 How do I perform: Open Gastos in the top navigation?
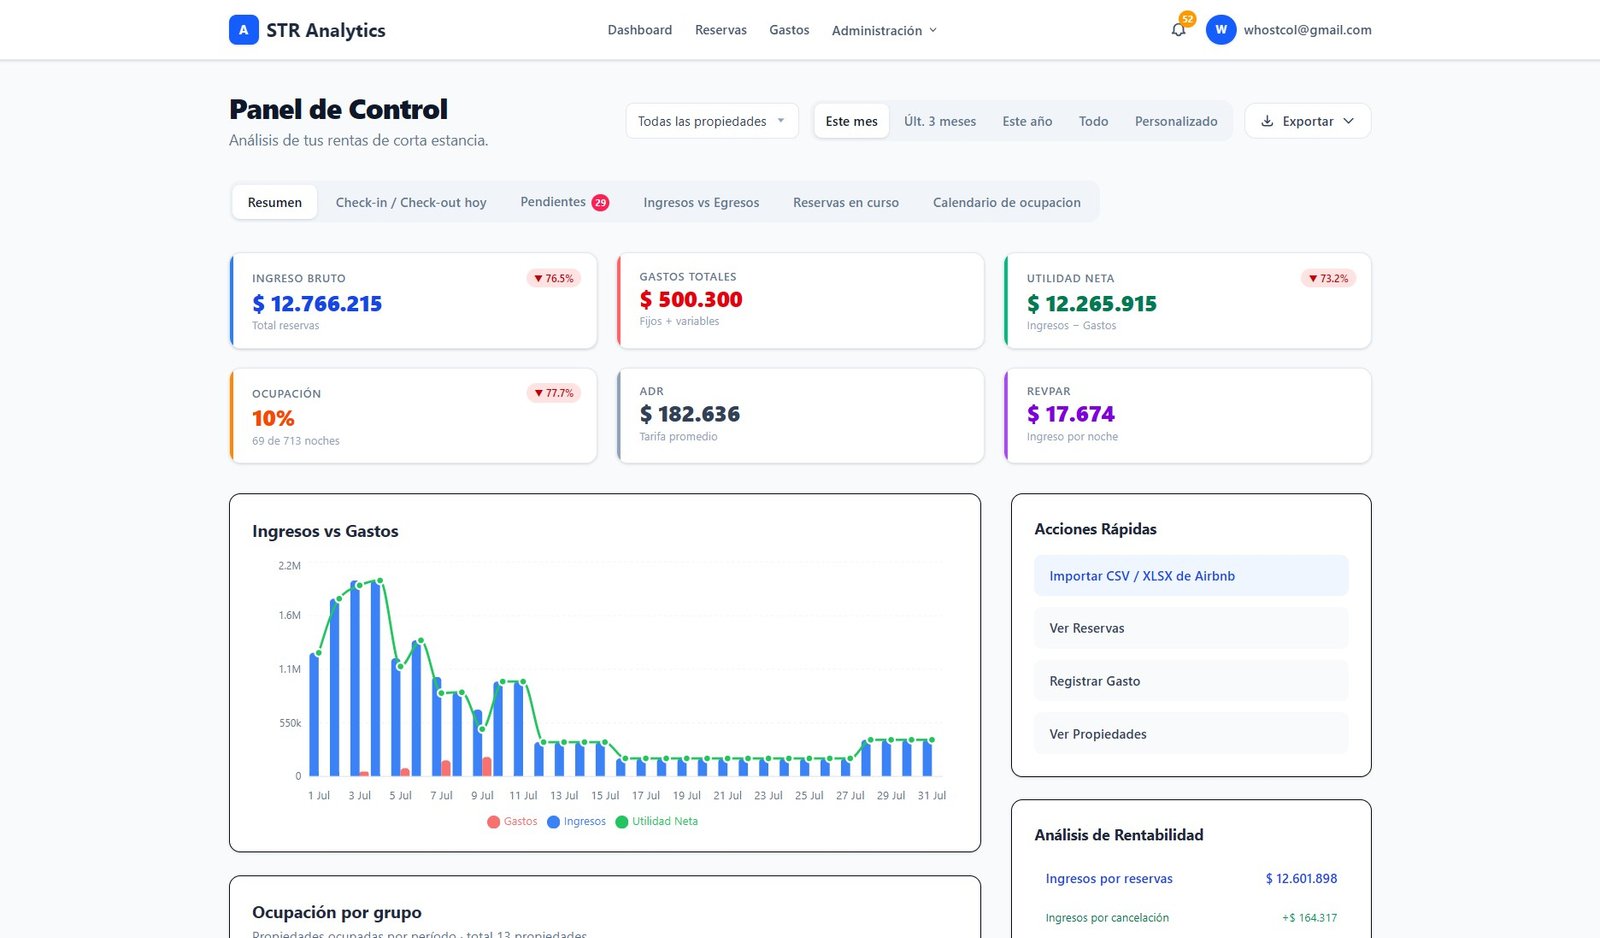pos(789,30)
